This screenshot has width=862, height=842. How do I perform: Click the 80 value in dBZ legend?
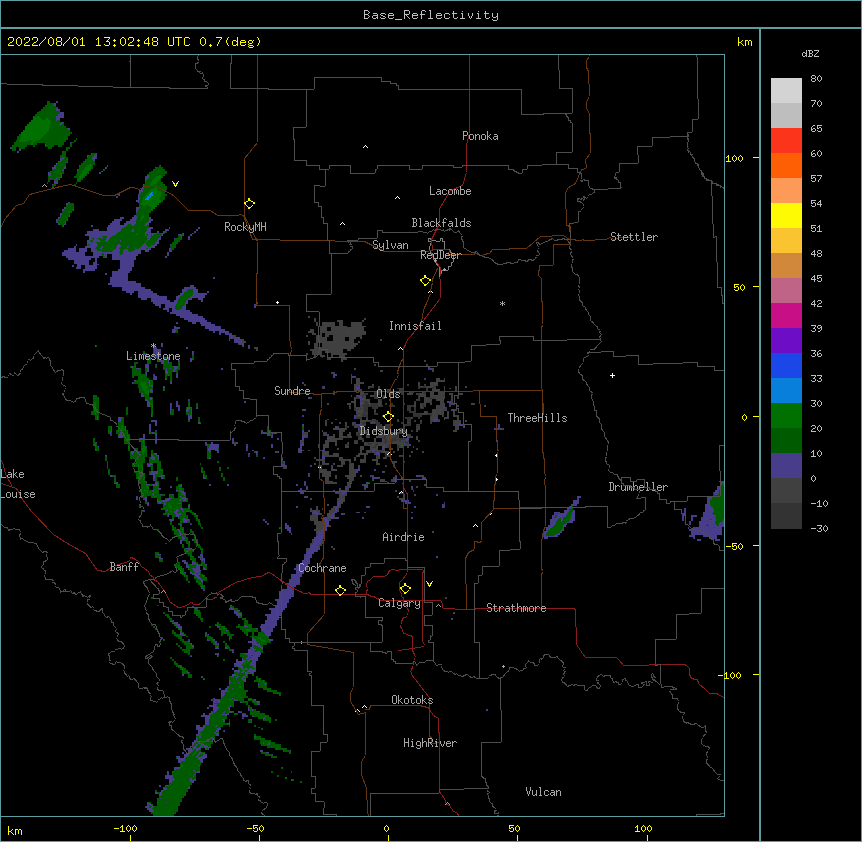pyautogui.click(x=816, y=79)
